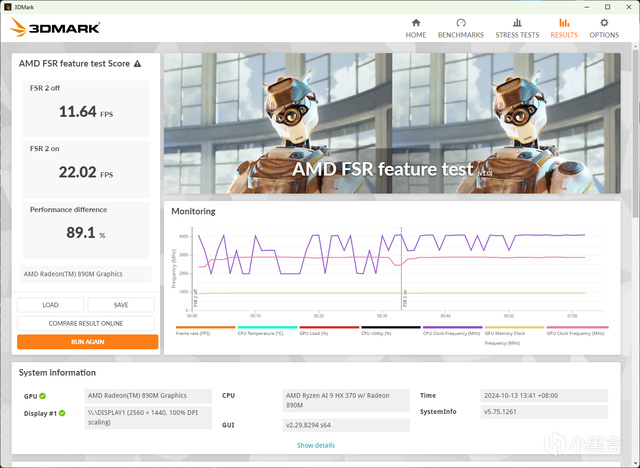Toggle the Frame rate (FPS) legend swatch
The width and height of the screenshot is (640, 468).
coord(205,327)
